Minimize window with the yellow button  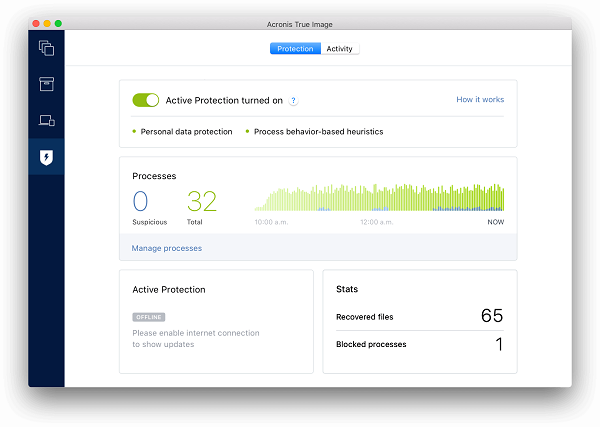click(47, 22)
